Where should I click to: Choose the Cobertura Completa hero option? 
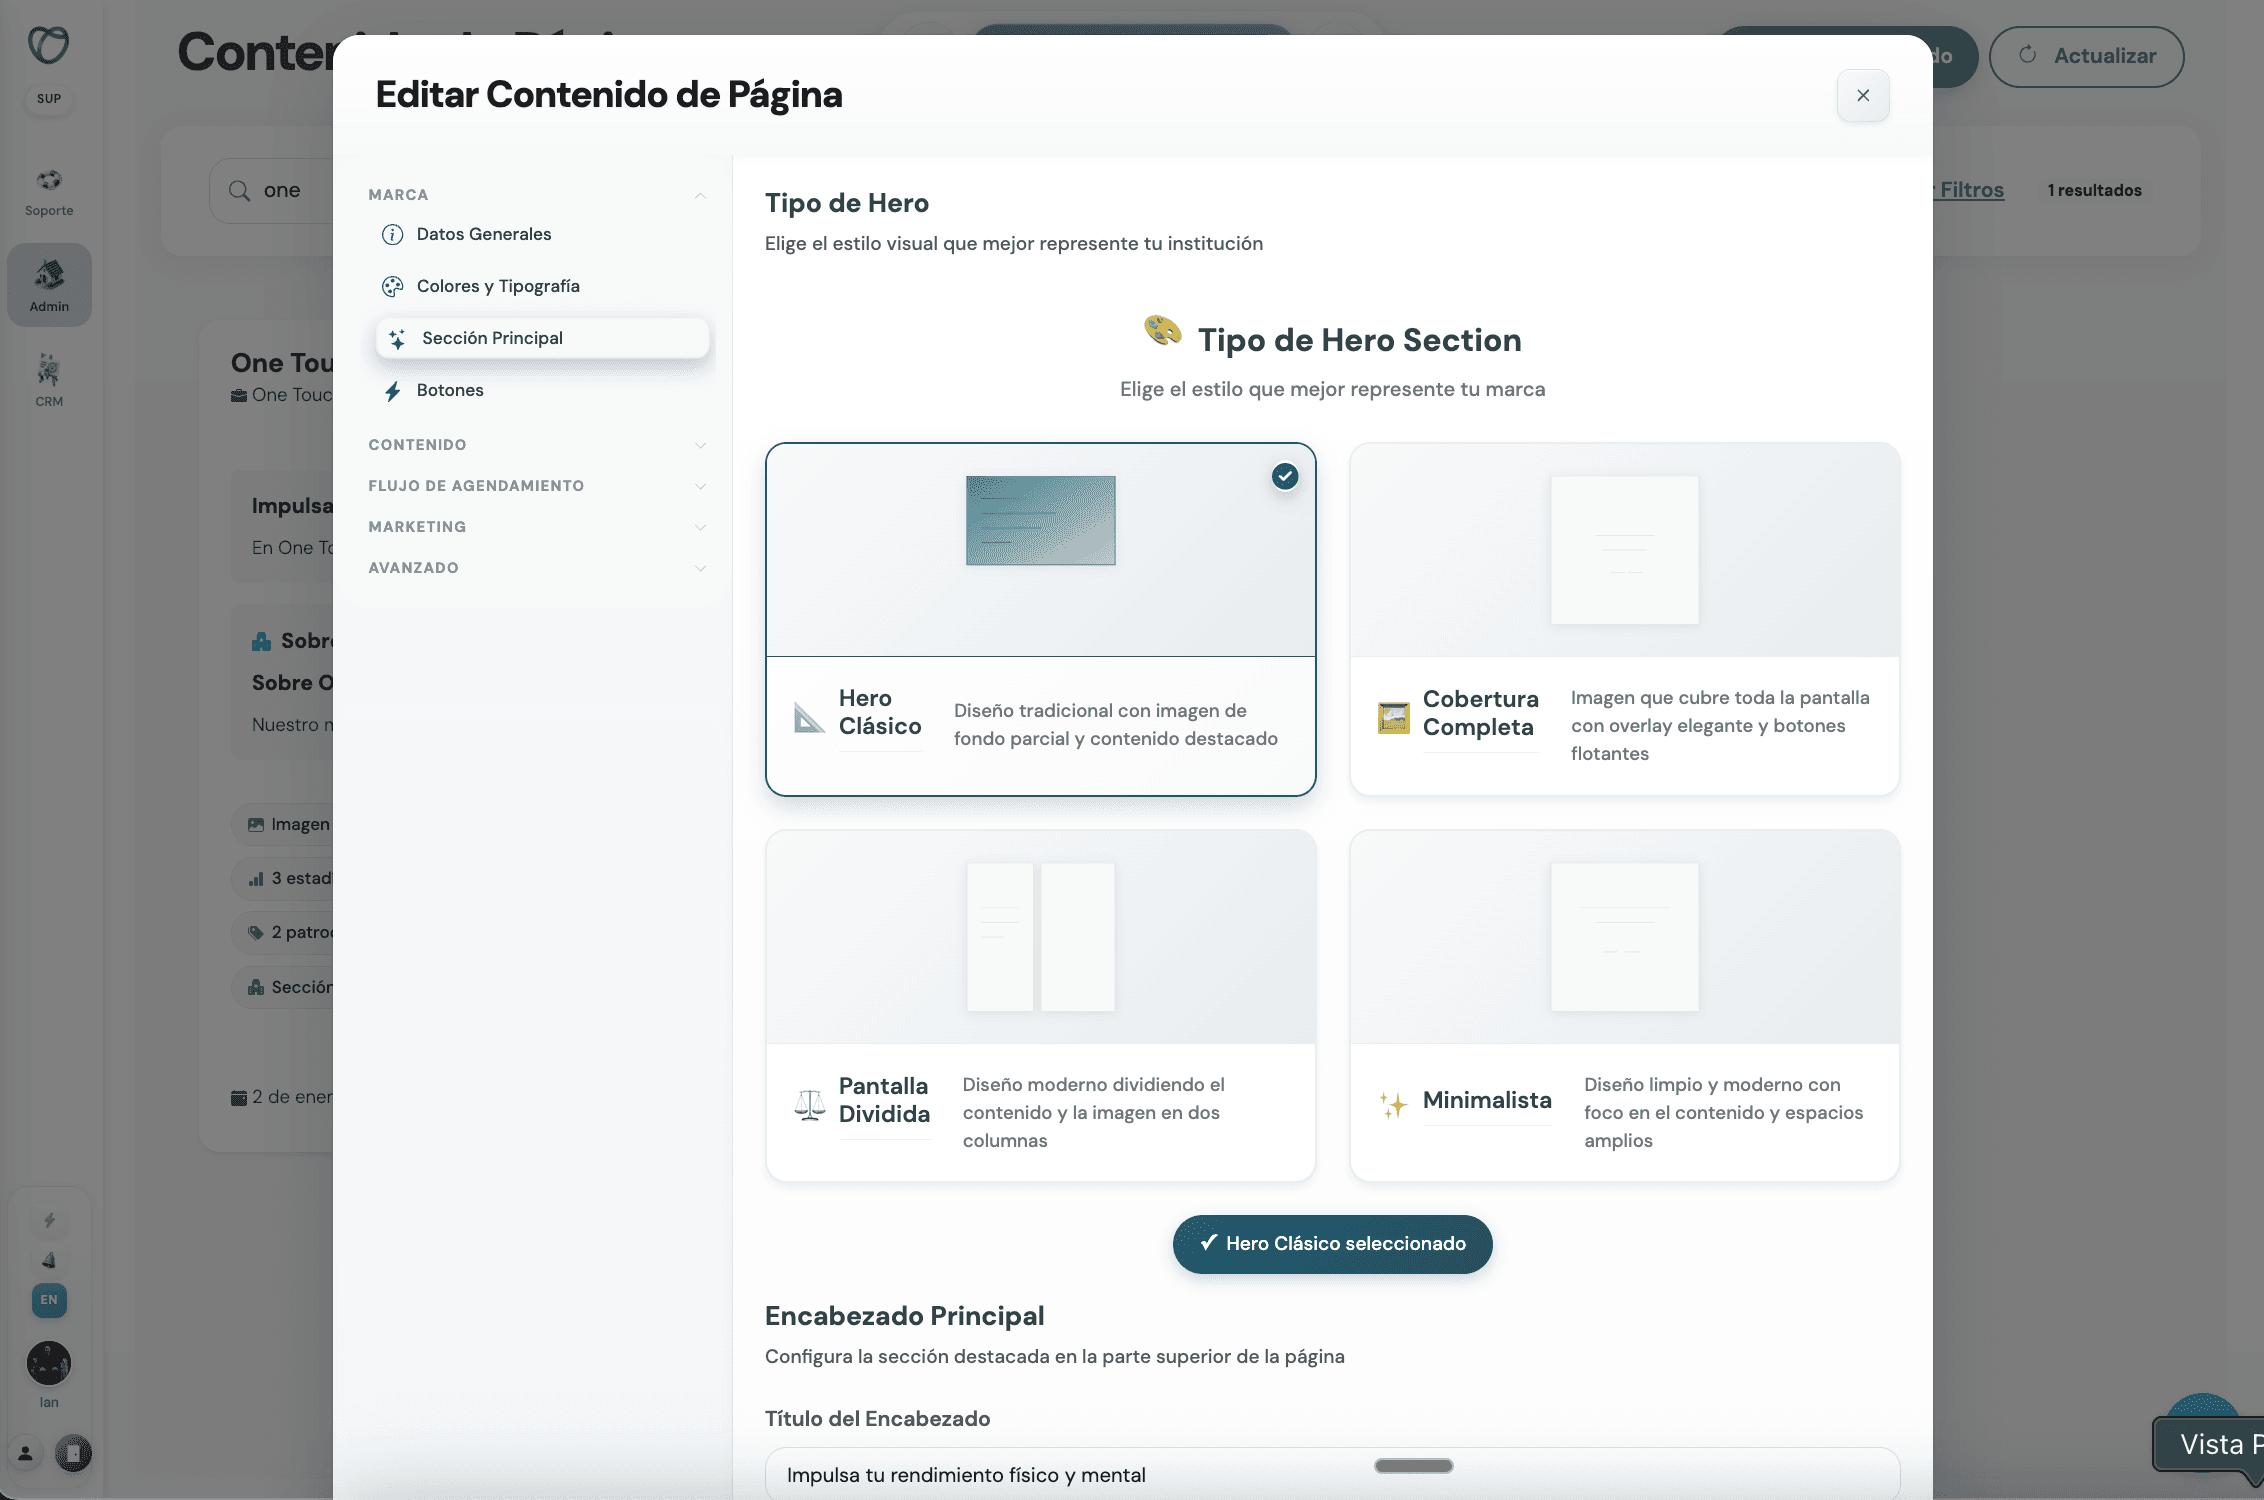point(1624,619)
